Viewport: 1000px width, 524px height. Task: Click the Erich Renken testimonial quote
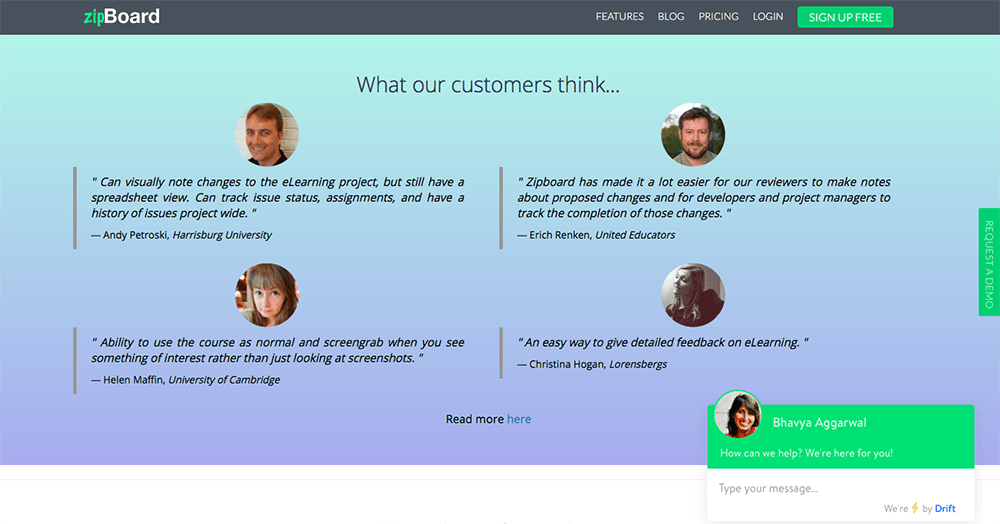pyautogui.click(x=703, y=198)
